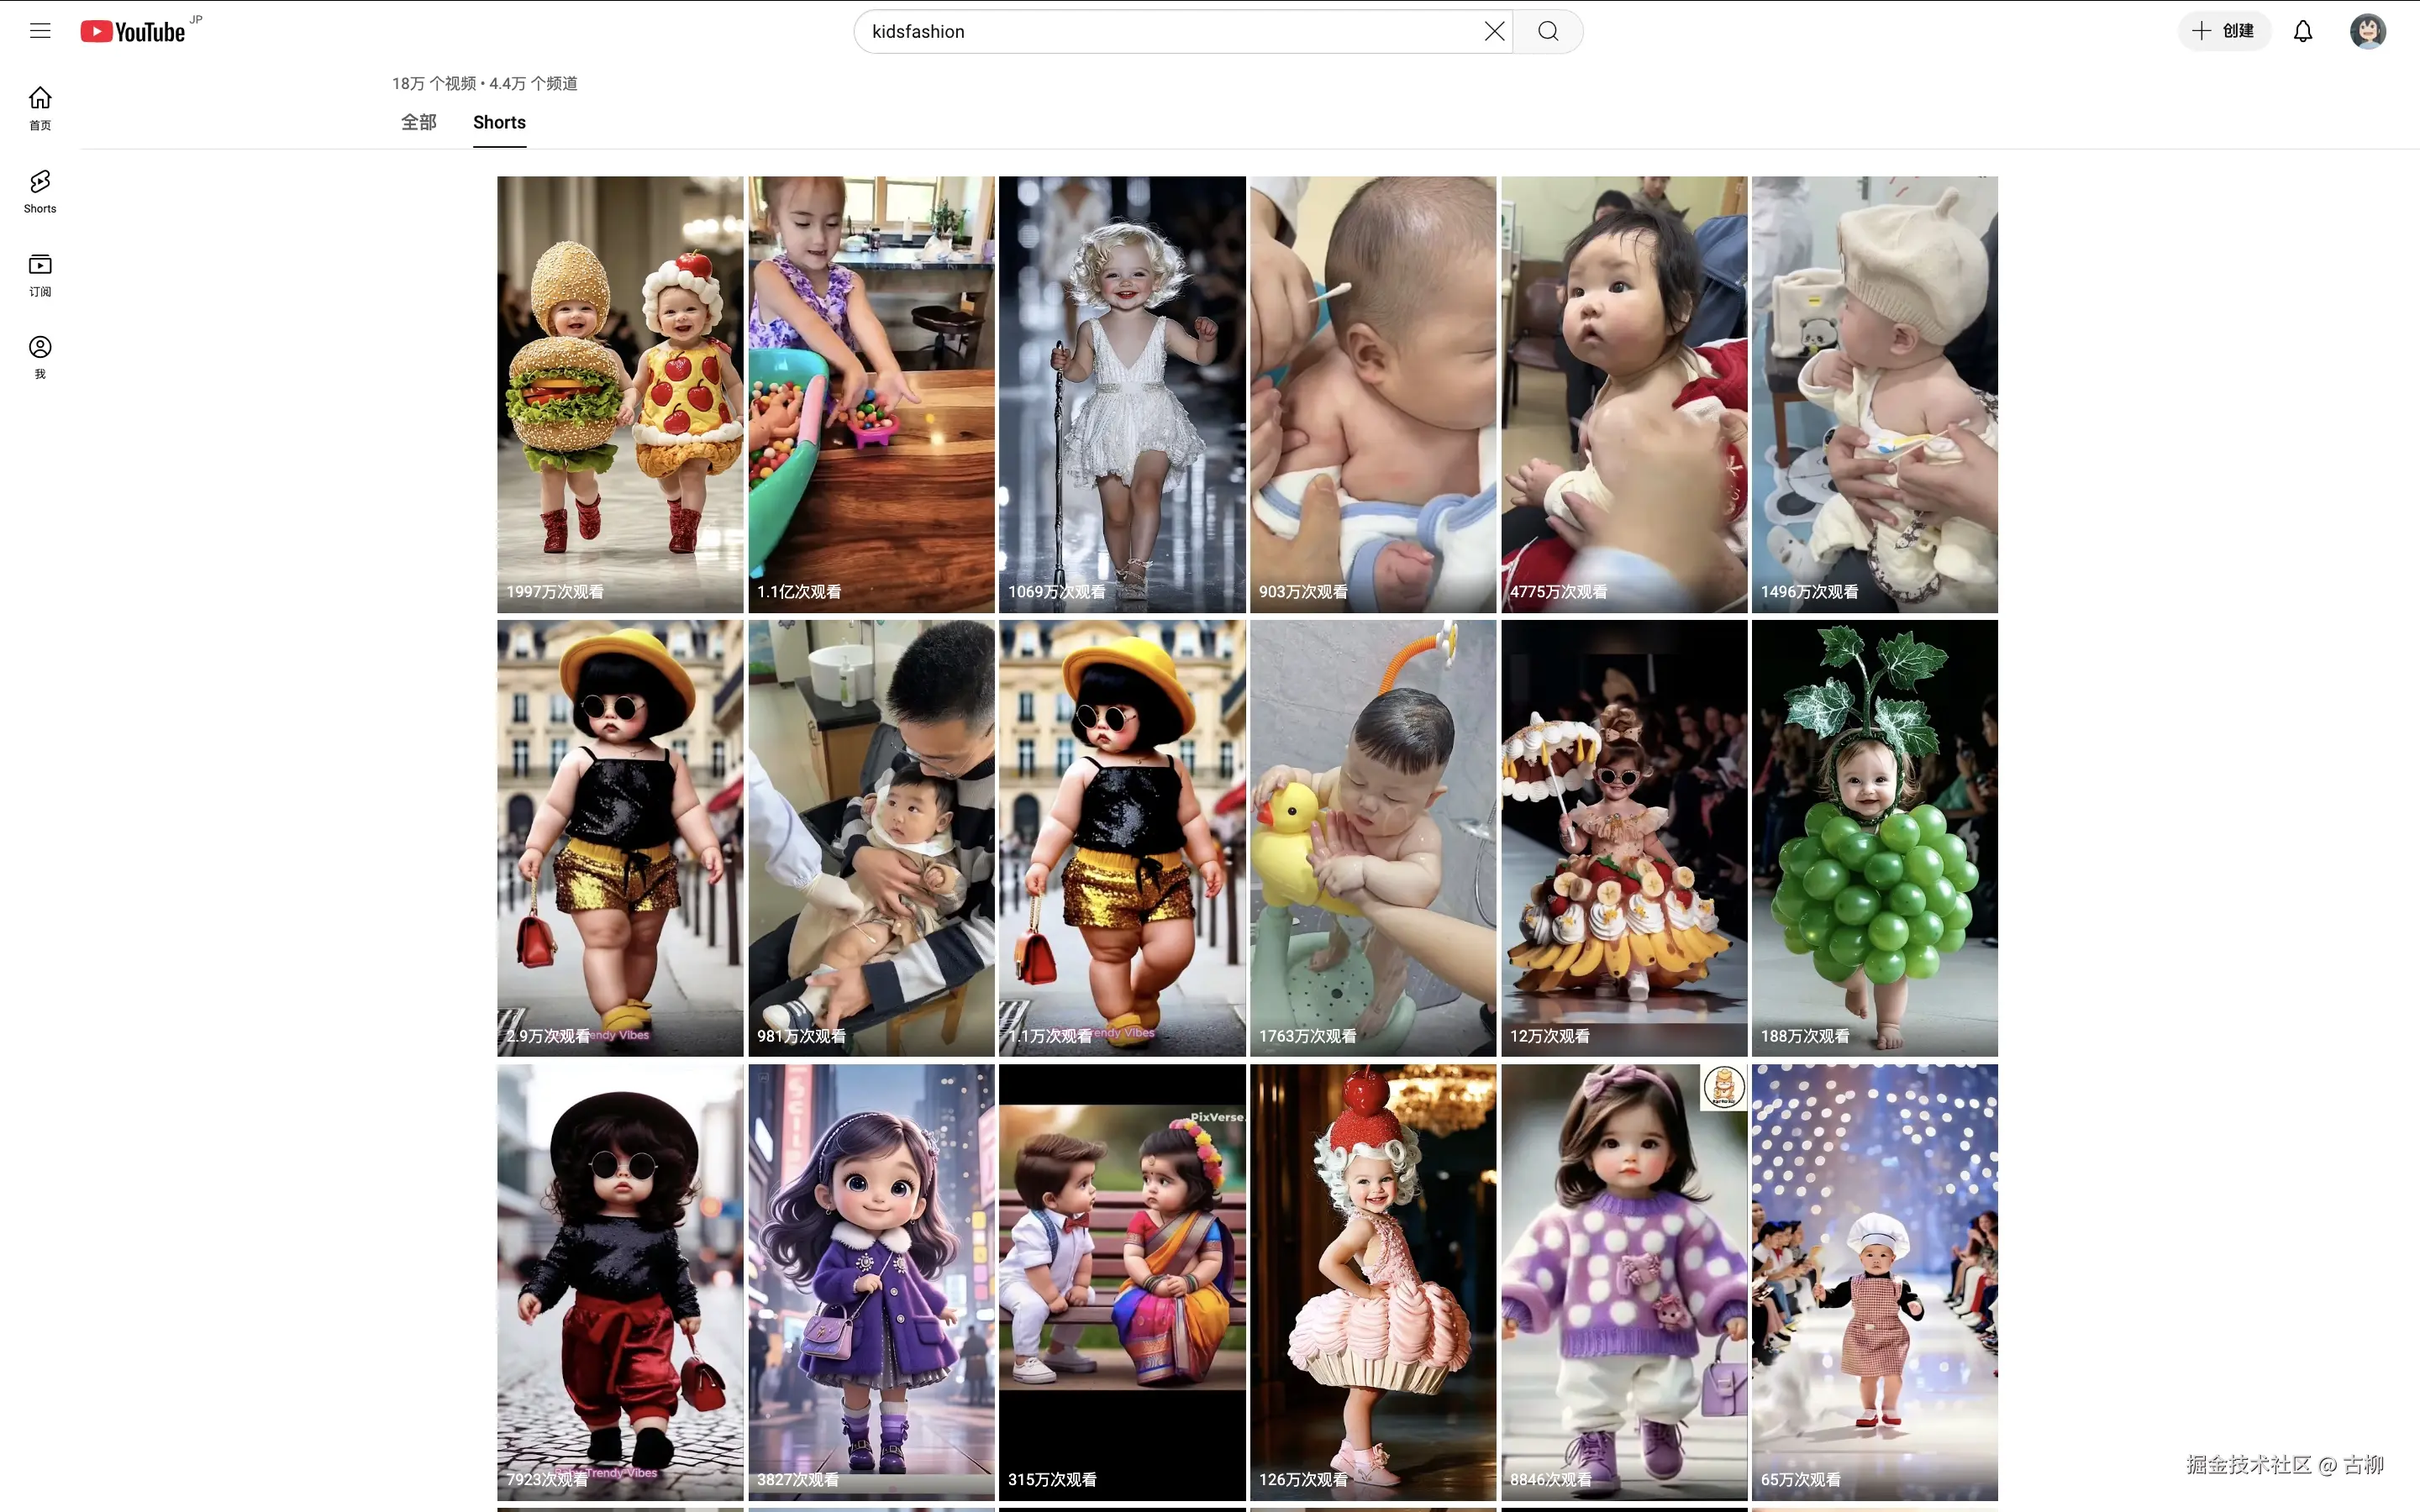Image resolution: width=2420 pixels, height=1512 pixels.
Task: Open the account avatar menu
Action: [2367, 31]
